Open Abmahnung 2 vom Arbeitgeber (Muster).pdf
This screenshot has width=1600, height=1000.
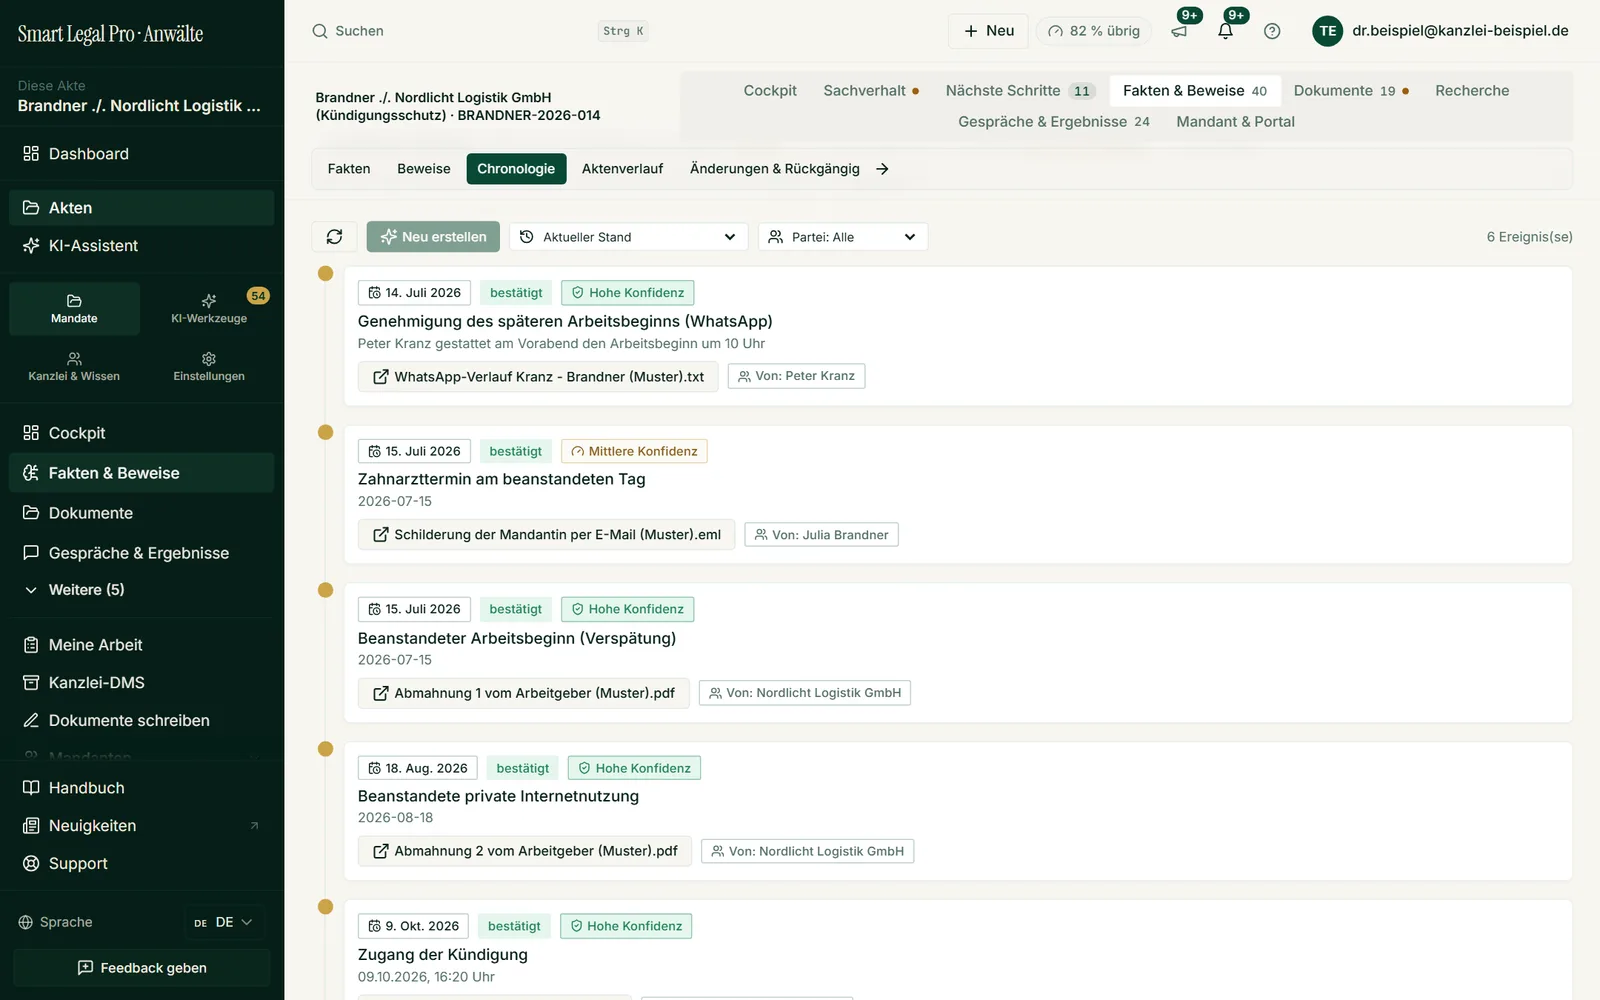click(x=525, y=852)
